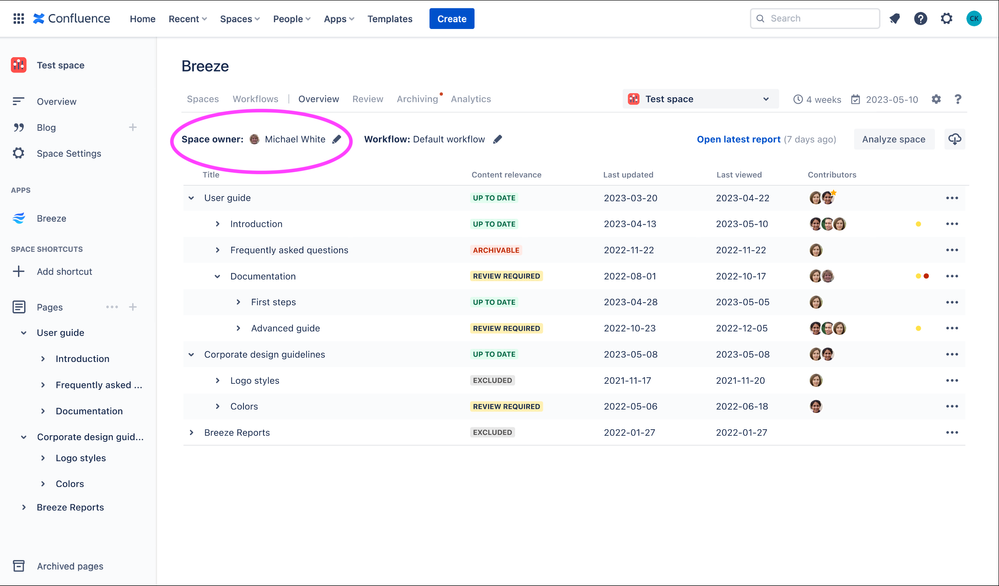Click User guide contributors avatars
Image resolution: width=999 pixels, height=586 pixels.
pyautogui.click(x=822, y=197)
